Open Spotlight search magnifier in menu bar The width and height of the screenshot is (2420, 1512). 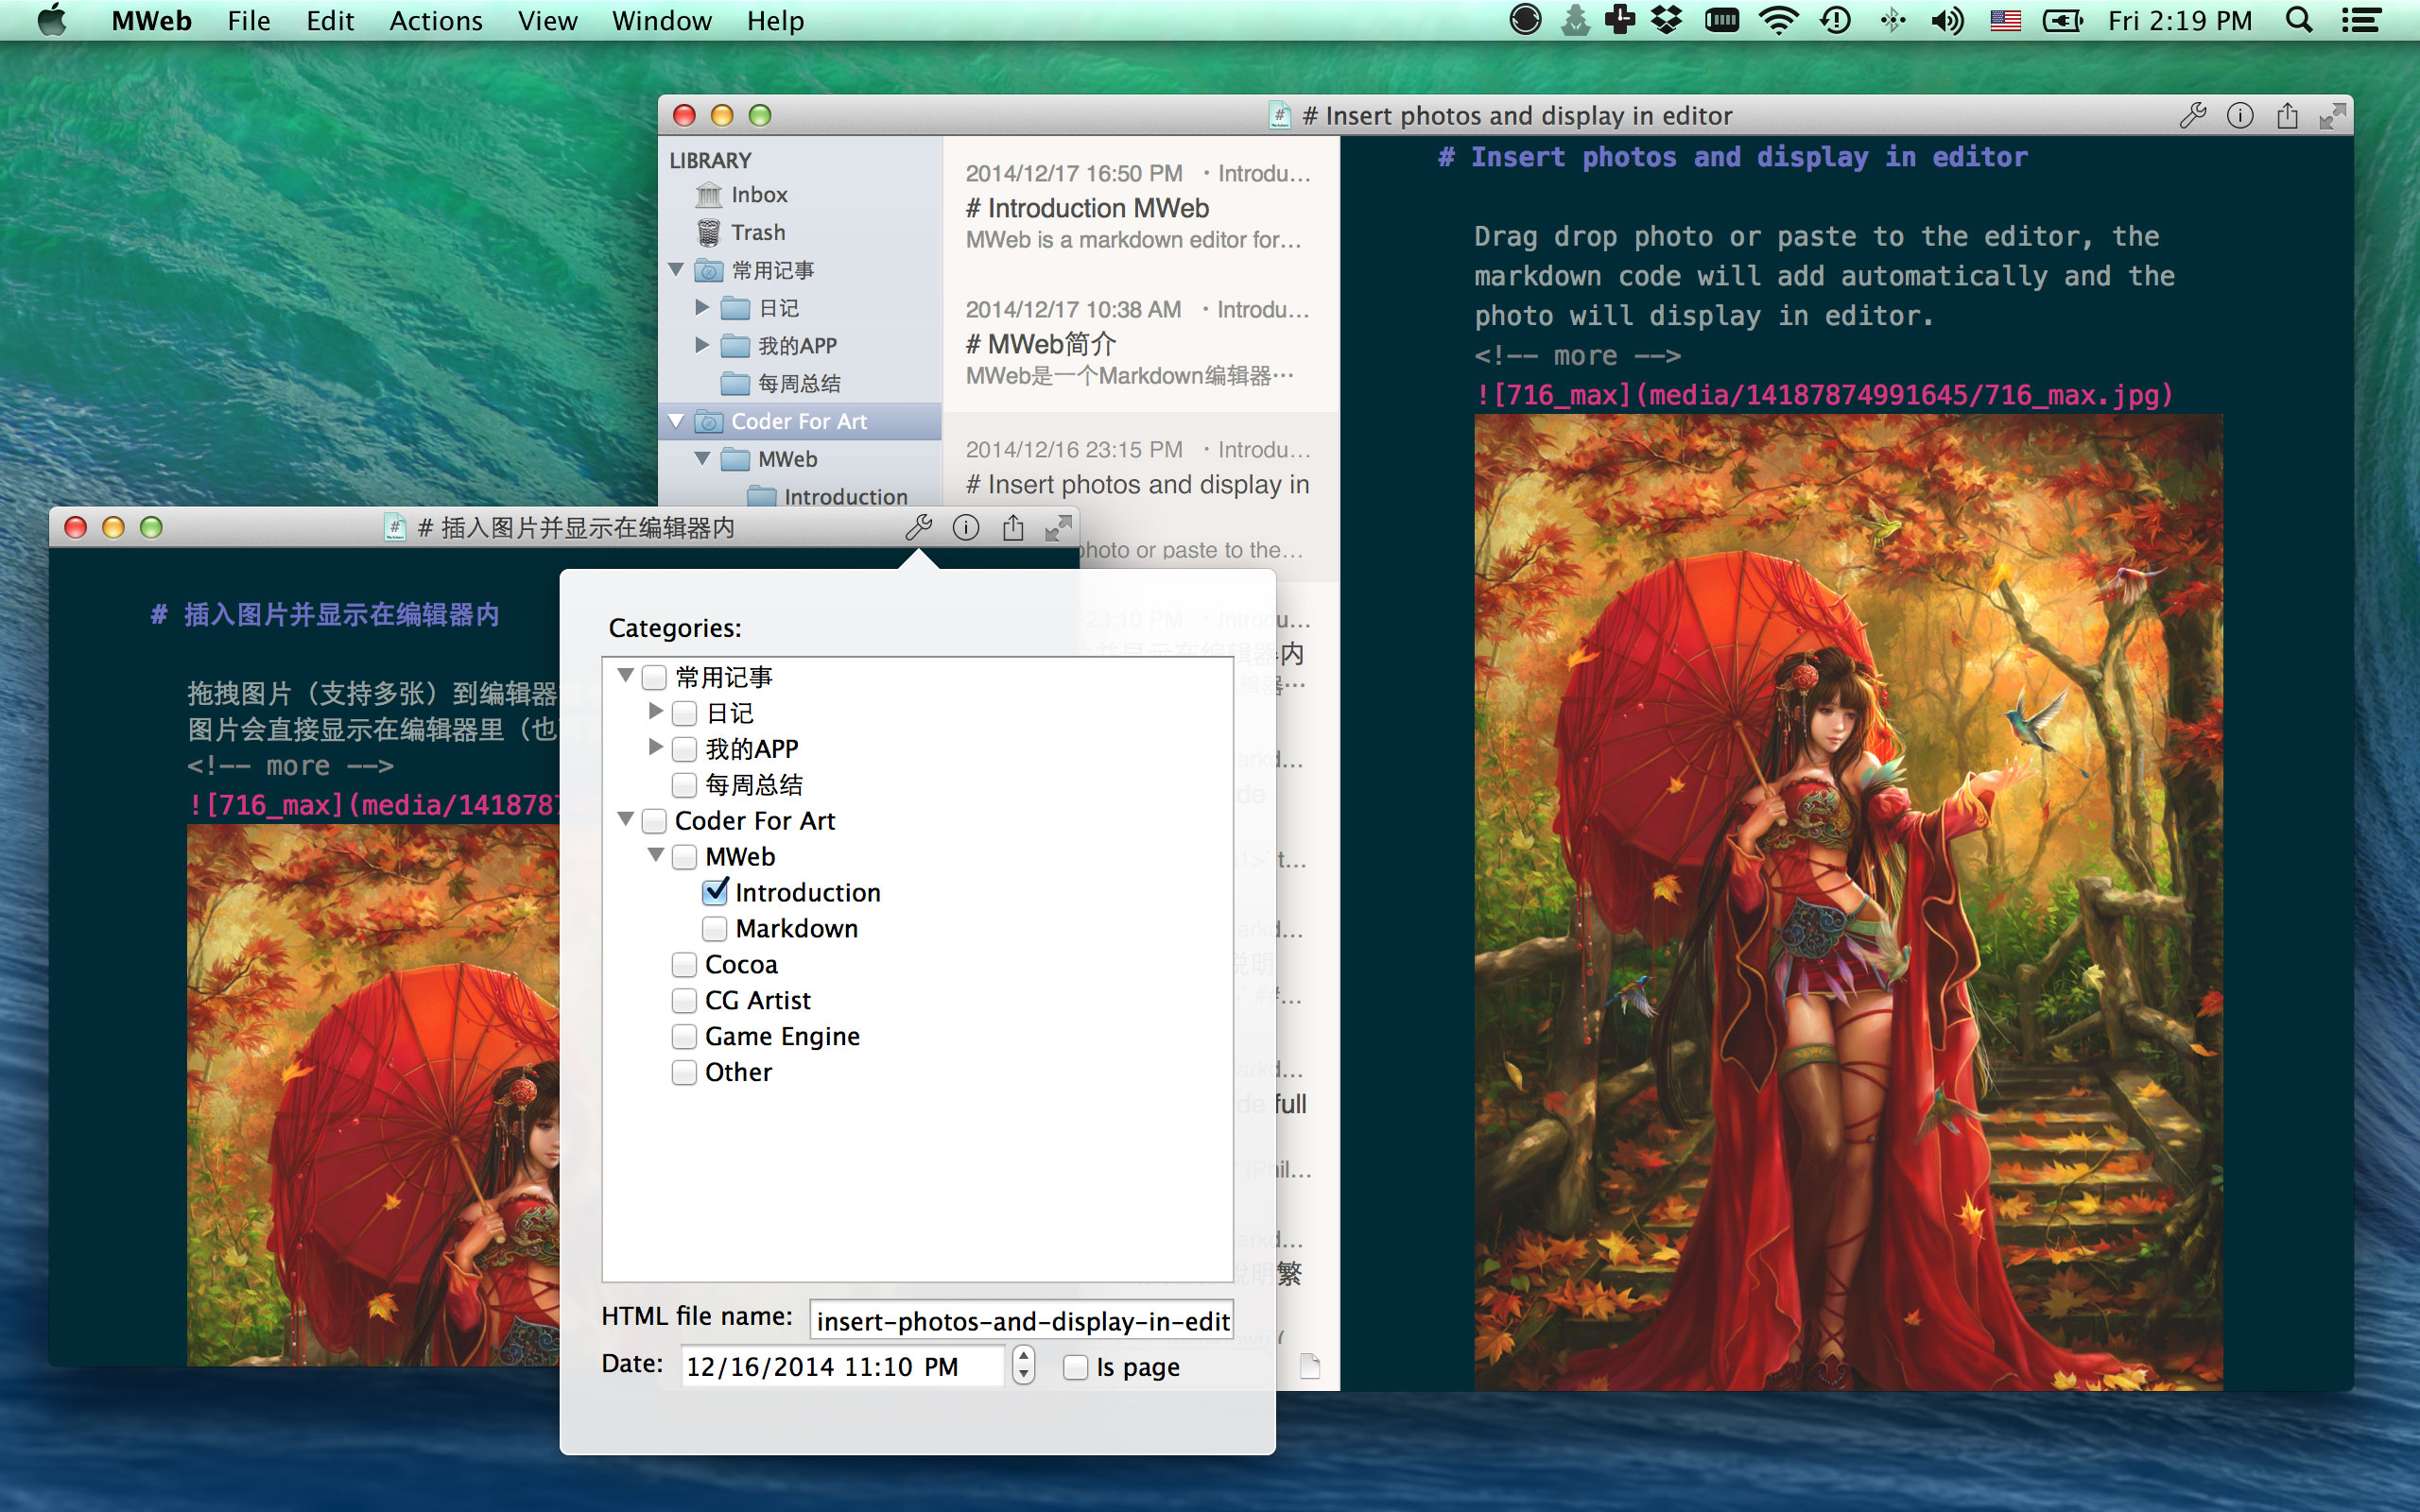2299,20
